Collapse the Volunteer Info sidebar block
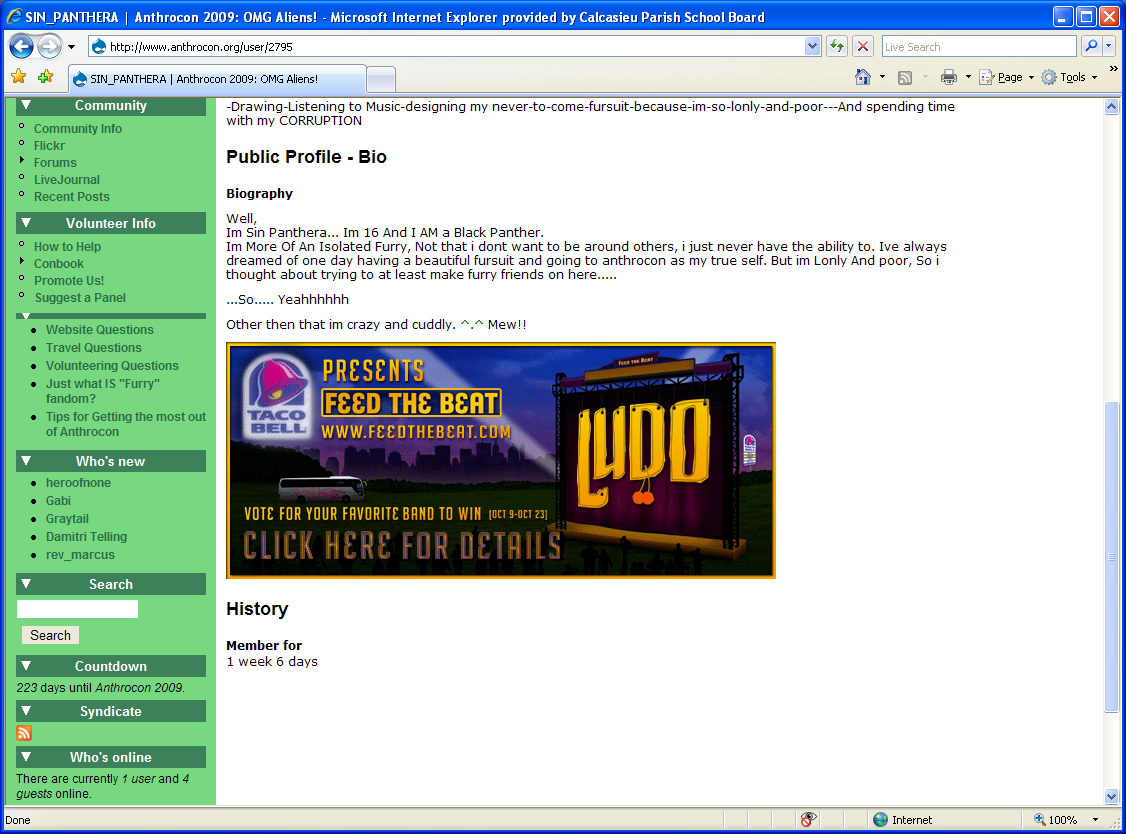 point(27,223)
